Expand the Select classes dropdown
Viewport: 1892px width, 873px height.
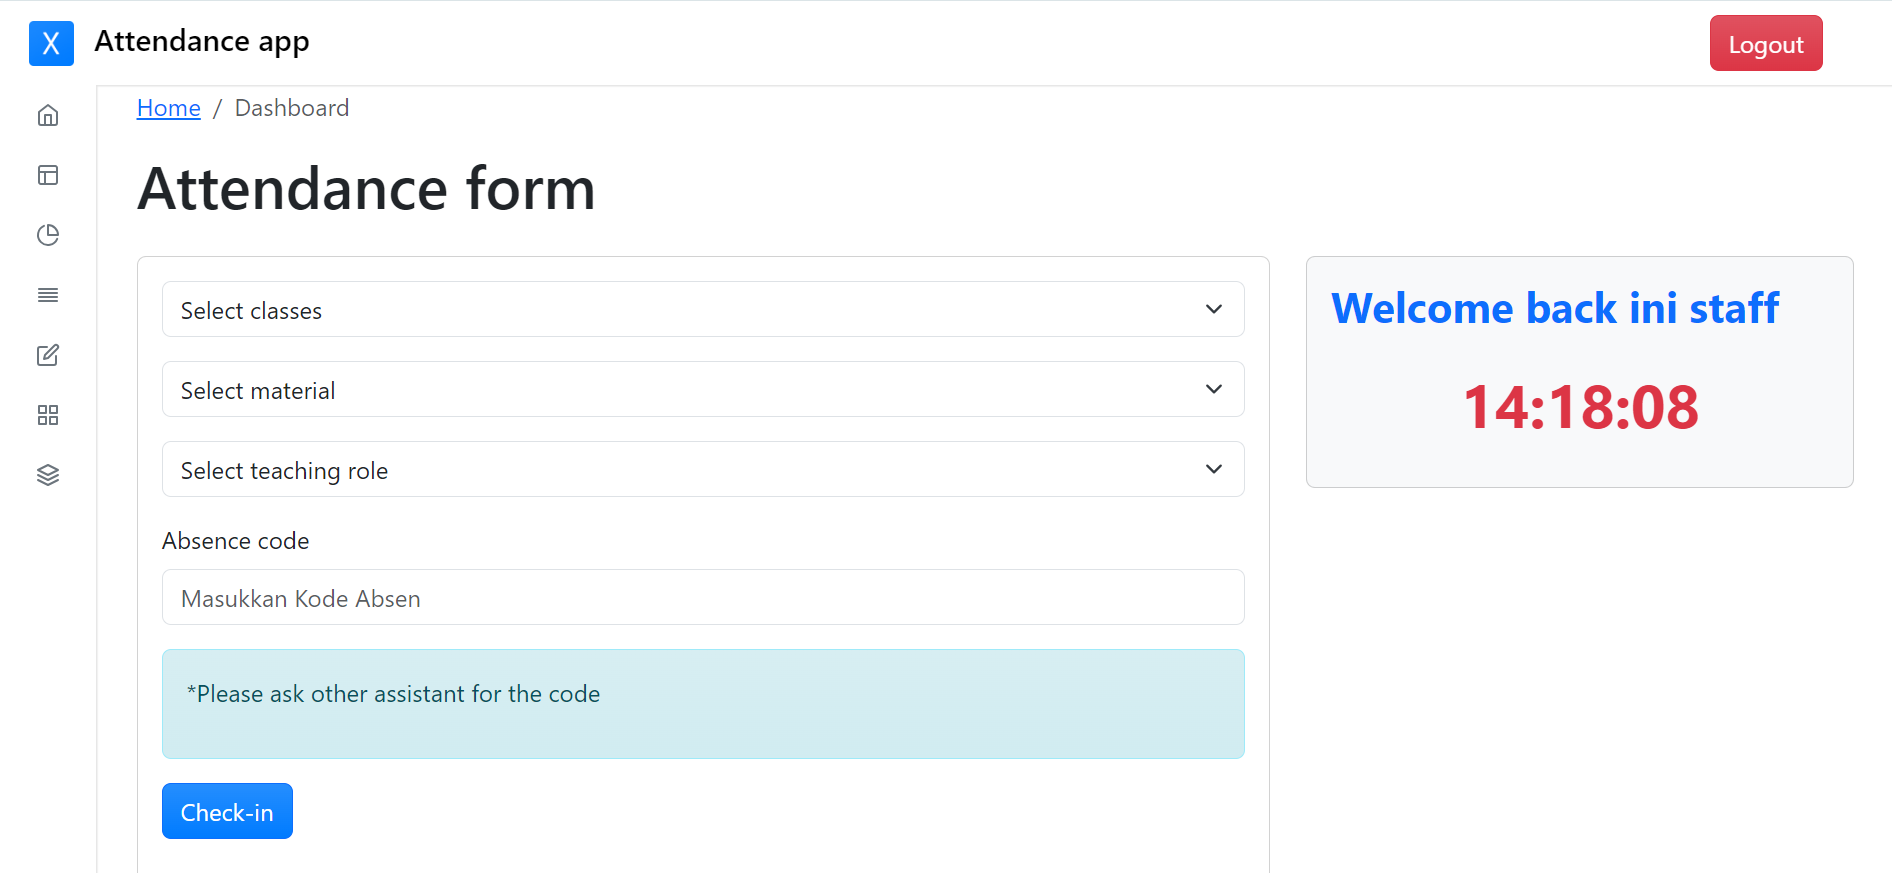pos(703,309)
